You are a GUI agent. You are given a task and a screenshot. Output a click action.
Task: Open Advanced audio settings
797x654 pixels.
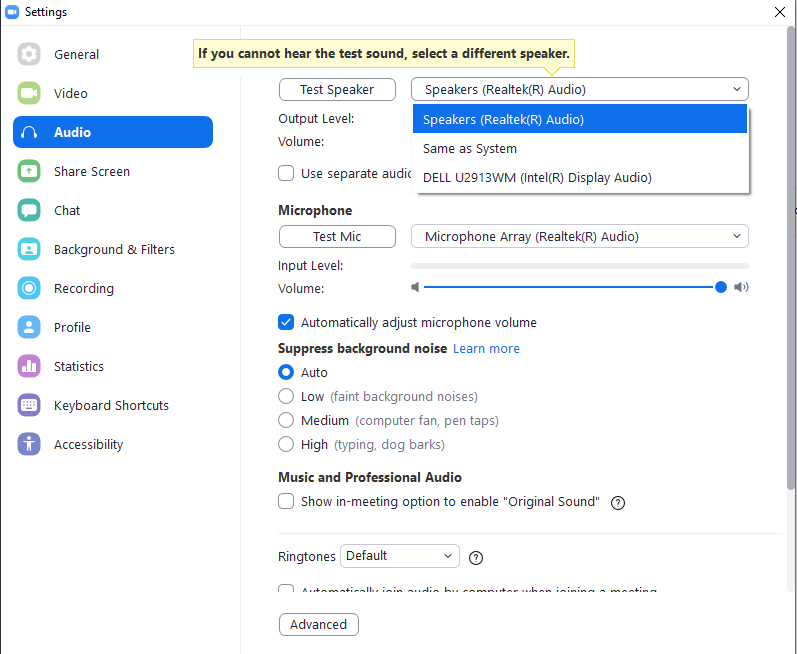tap(319, 625)
